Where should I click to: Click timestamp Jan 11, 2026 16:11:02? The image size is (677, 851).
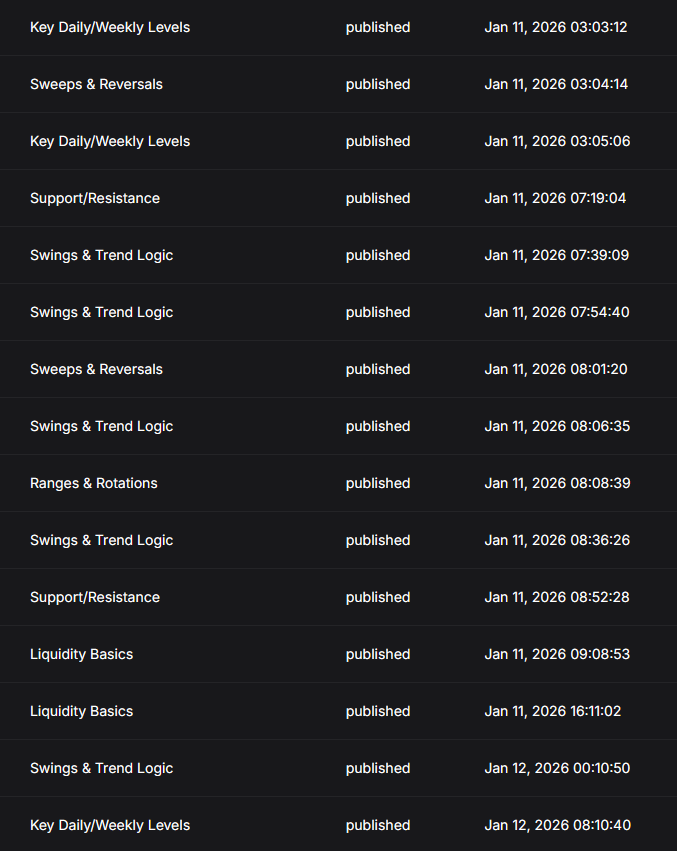[x=553, y=711]
